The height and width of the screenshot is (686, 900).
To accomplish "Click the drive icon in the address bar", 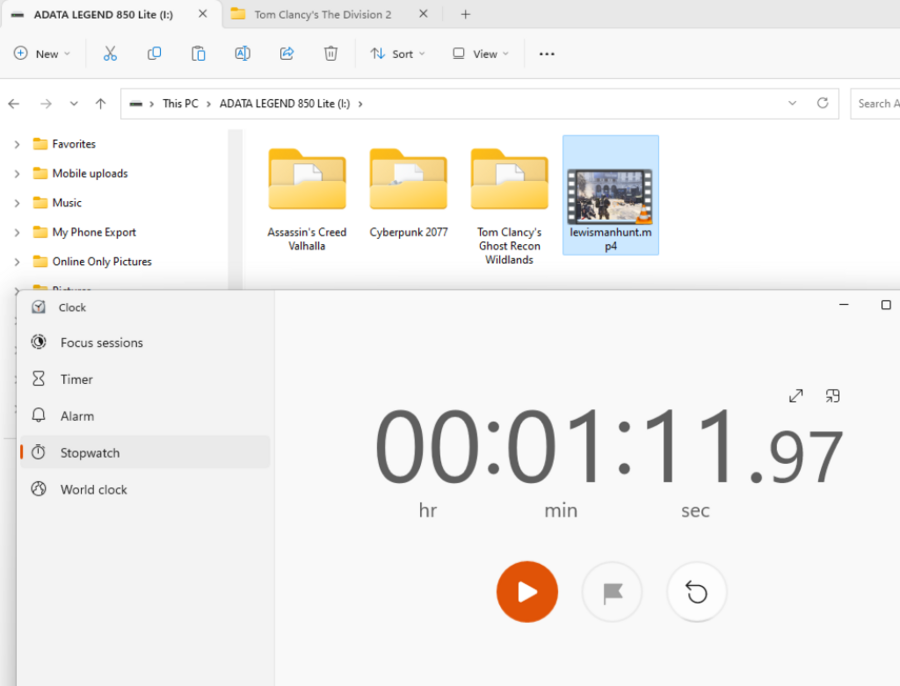I will click(136, 104).
